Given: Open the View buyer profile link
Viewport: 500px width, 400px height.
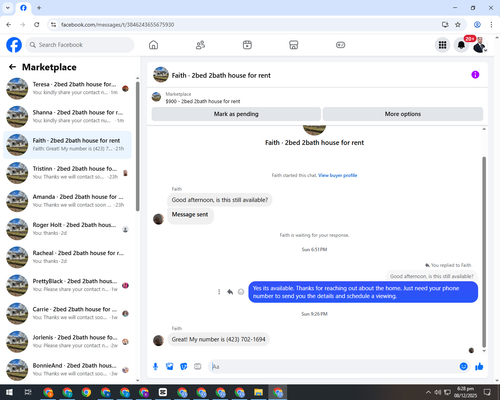Looking at the screenshot, I should 337,175.
